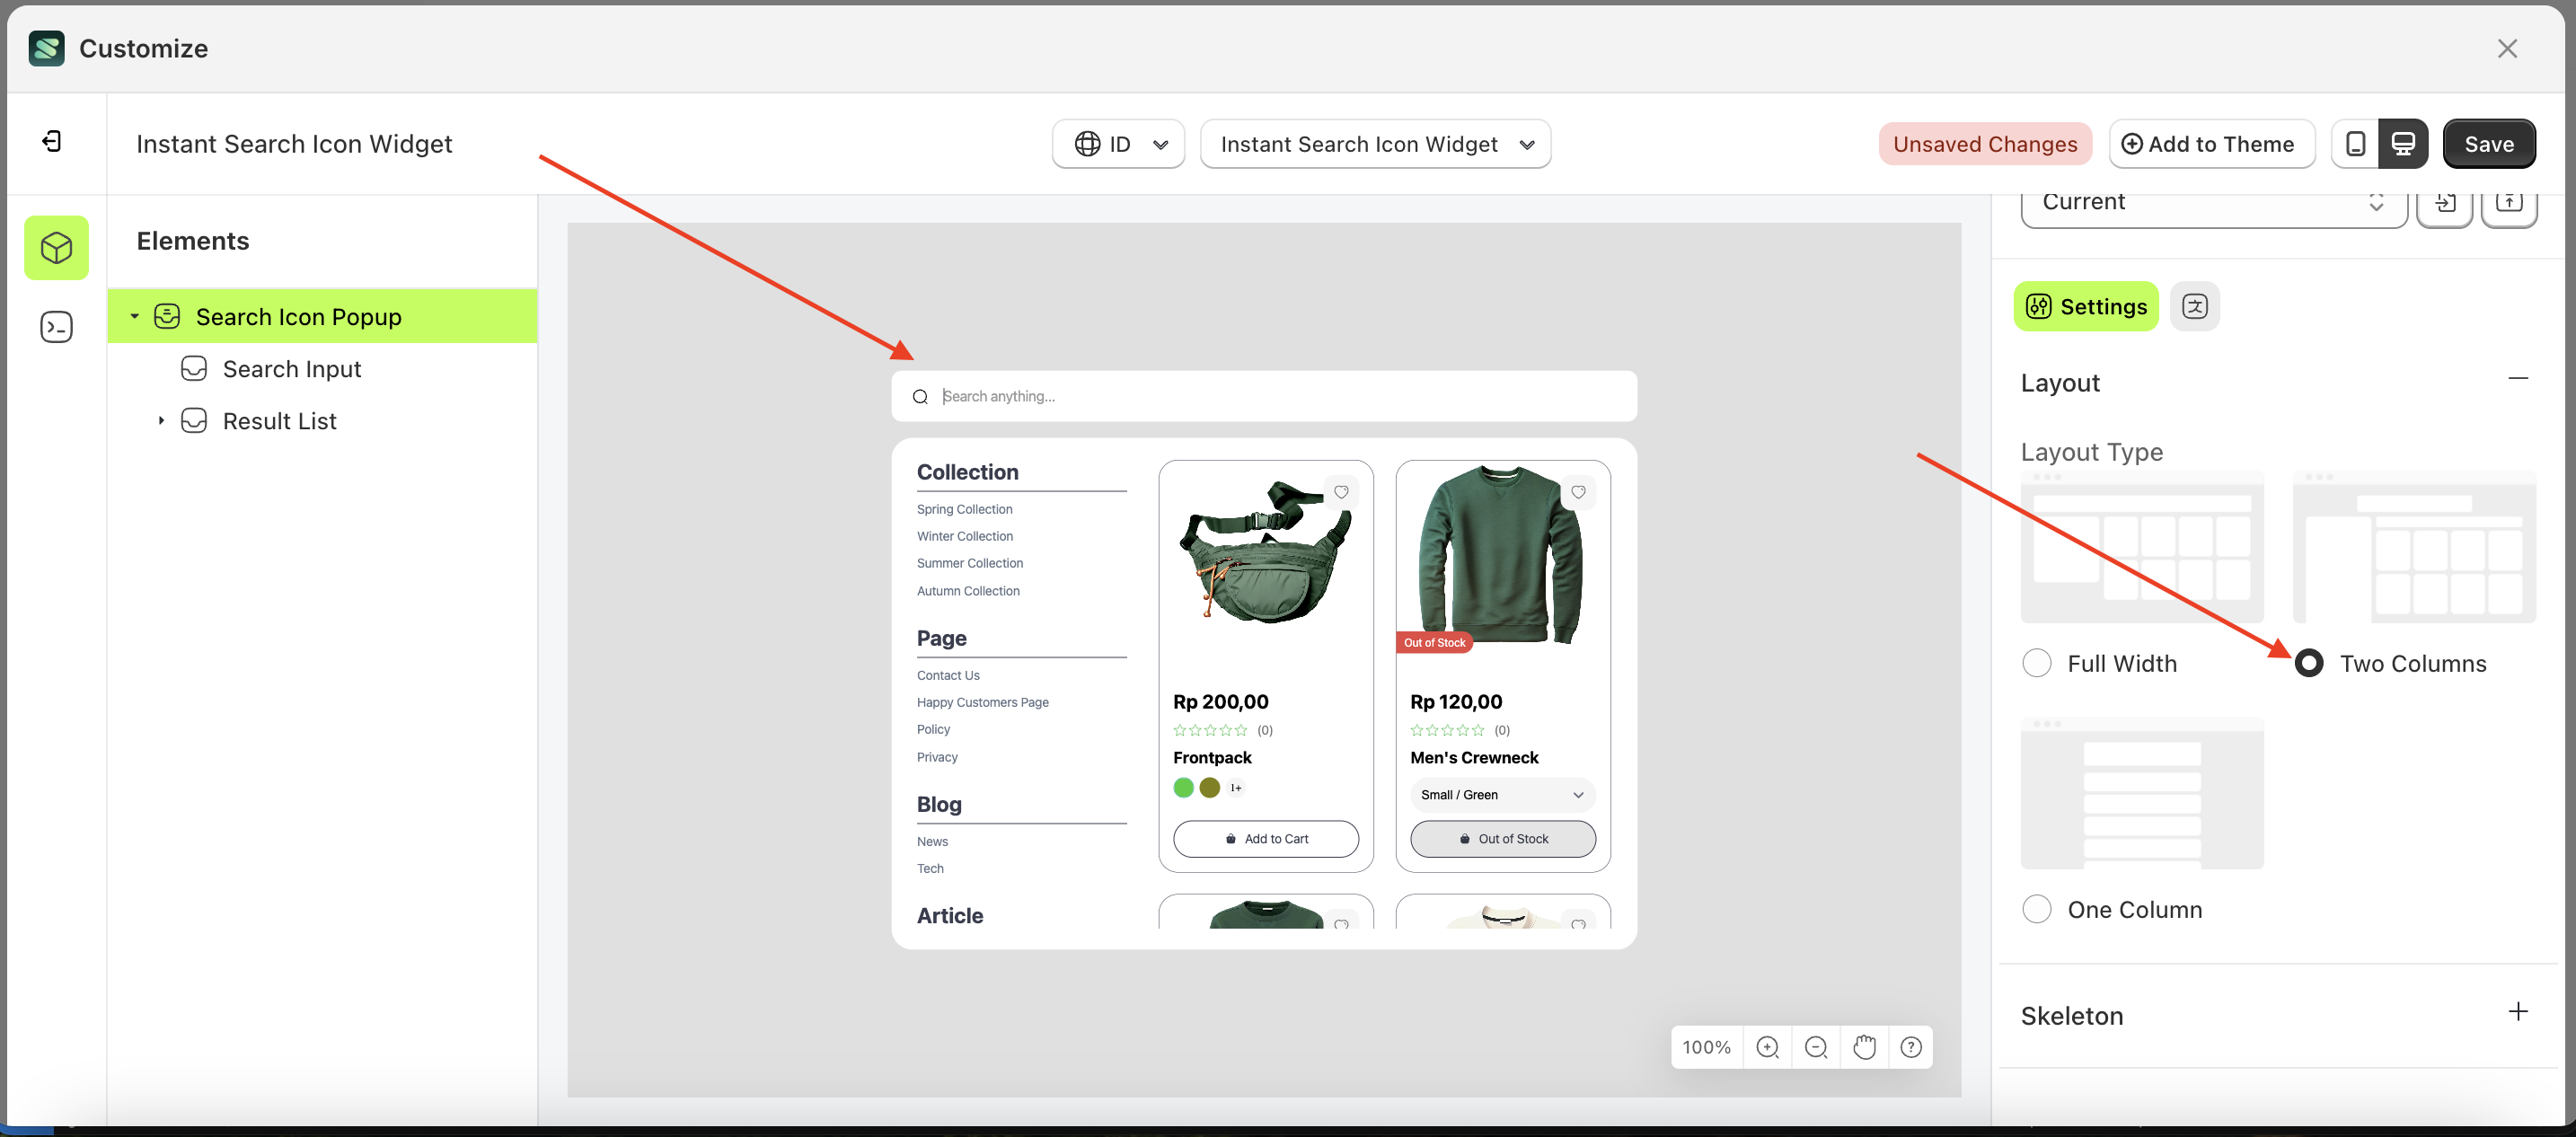Open the code console panel icon
The height and width of the screenshot is (1137, 2576).
pyautogui.click(x=56, y=327)
